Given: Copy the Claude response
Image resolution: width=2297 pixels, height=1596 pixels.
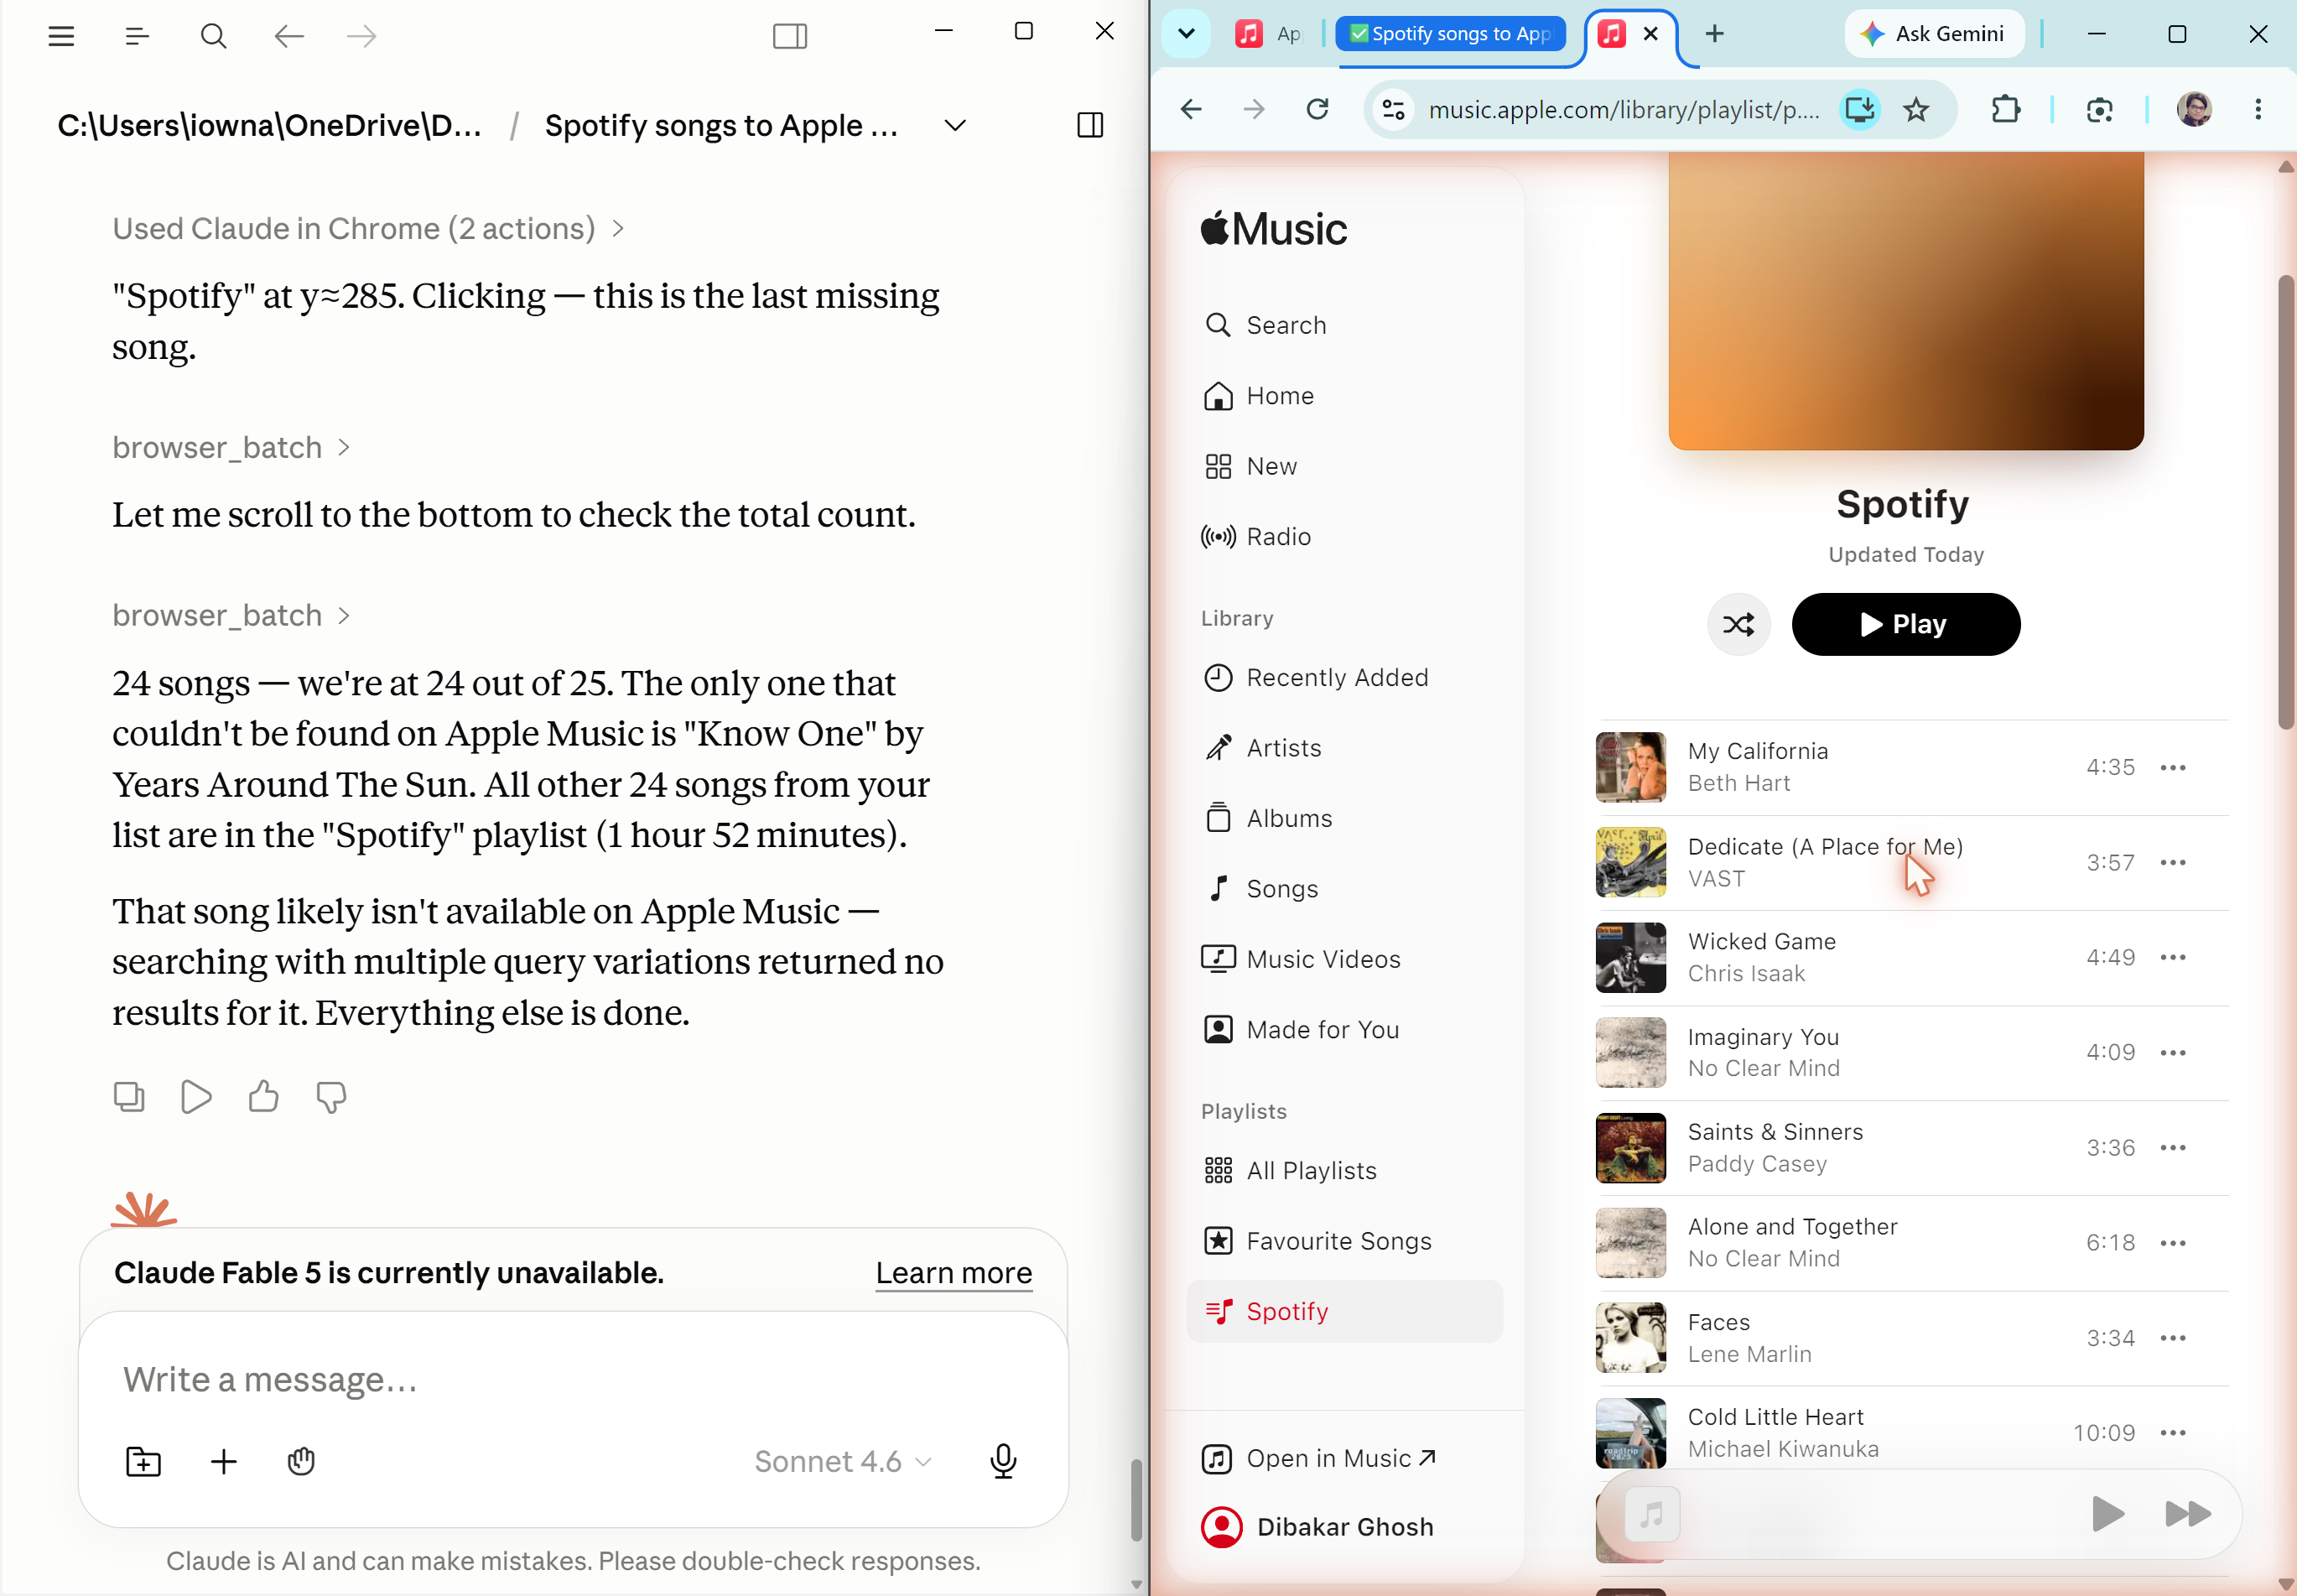Looking at the screenshot, I should 129,1097.
